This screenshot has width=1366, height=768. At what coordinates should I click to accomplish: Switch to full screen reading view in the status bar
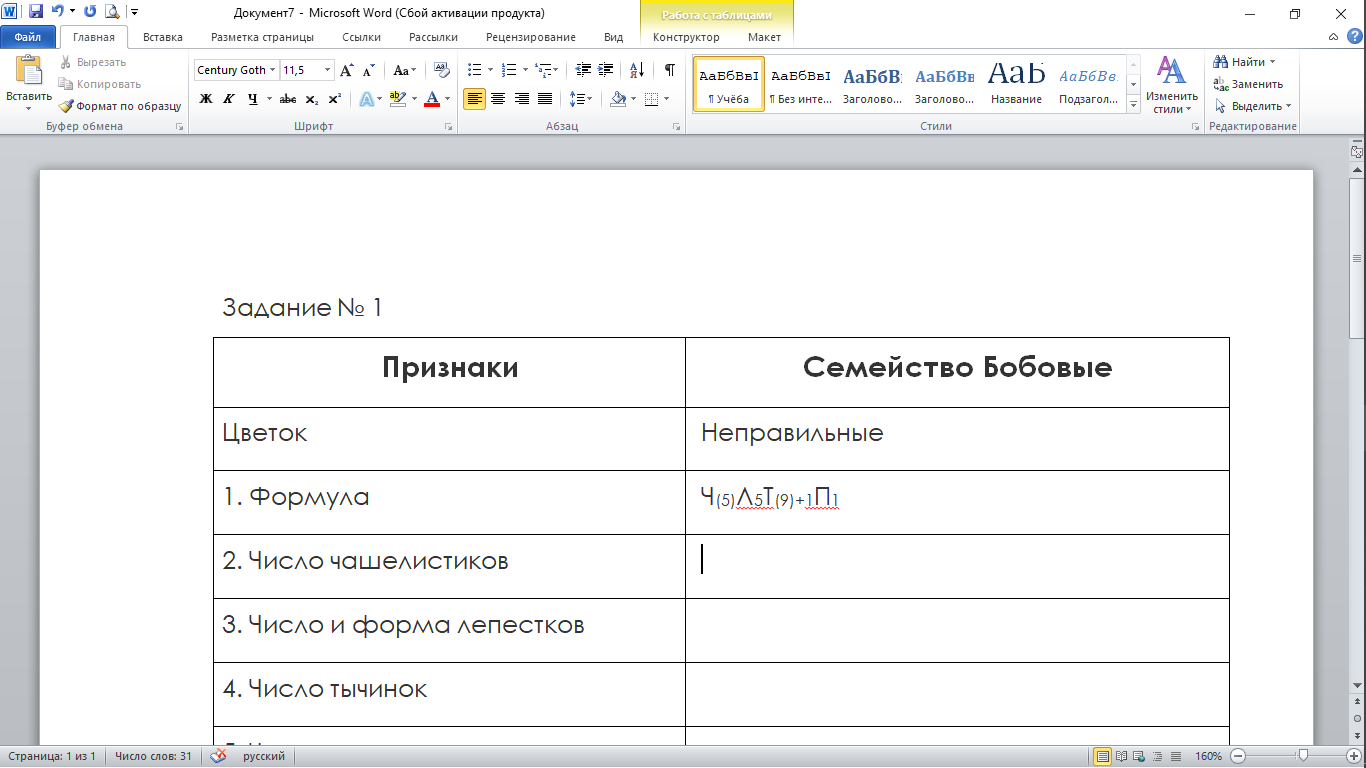point(1121,757)
